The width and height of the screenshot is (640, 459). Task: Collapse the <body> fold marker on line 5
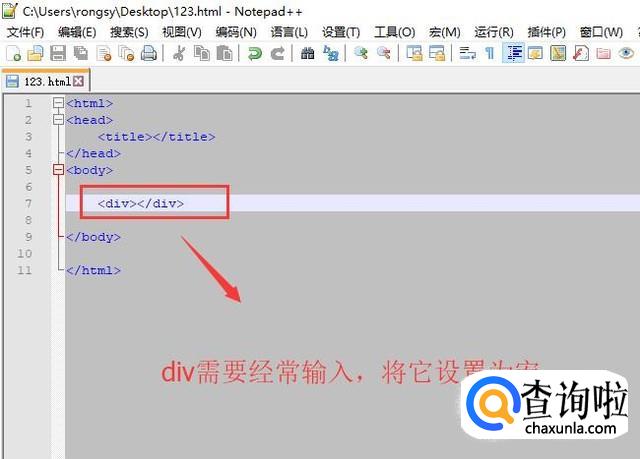point(58,169)
